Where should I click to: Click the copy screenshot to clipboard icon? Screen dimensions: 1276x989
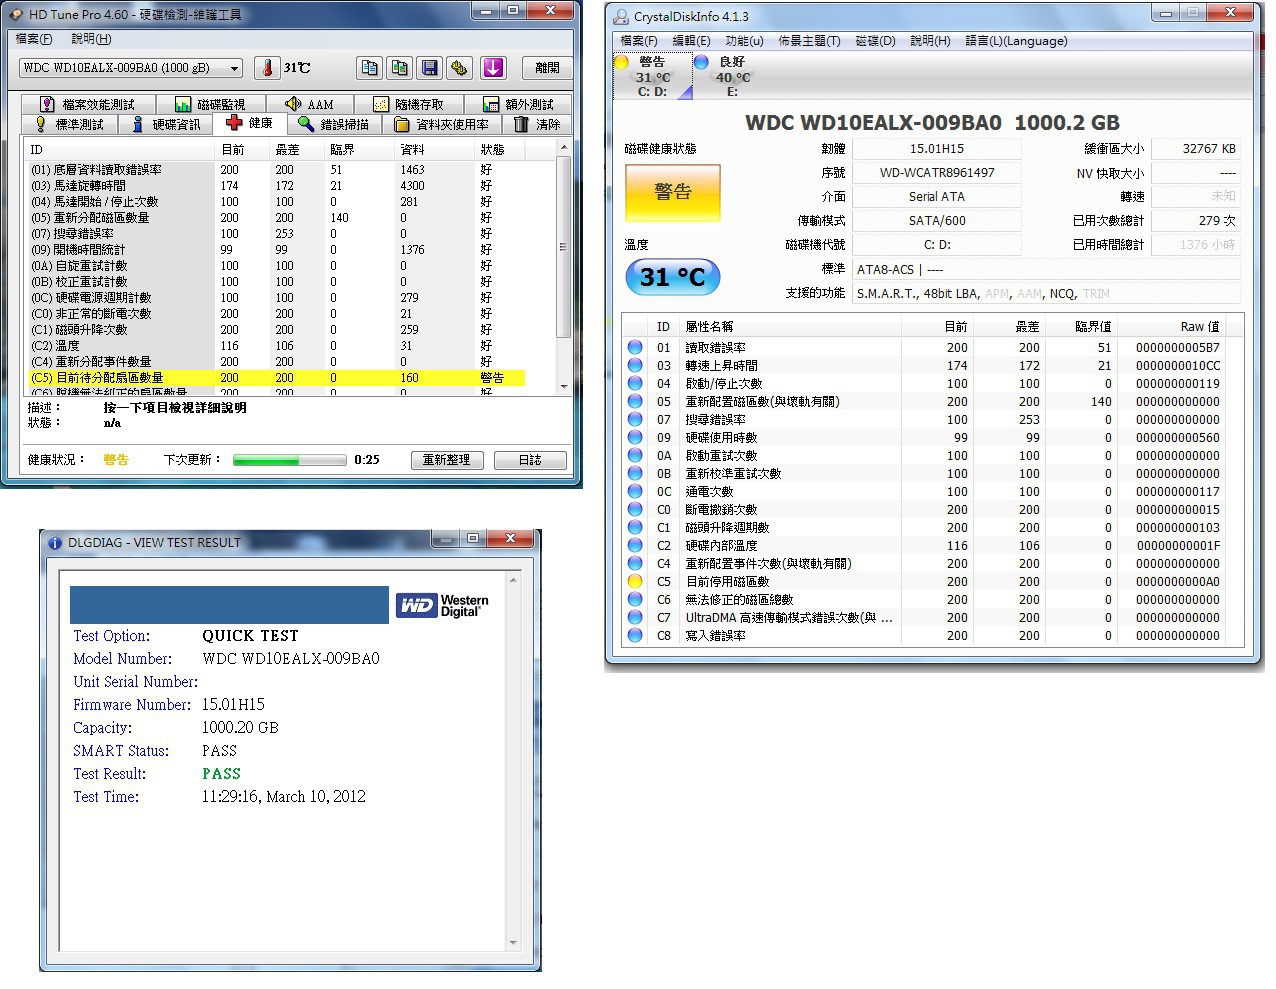click(400, 68)
